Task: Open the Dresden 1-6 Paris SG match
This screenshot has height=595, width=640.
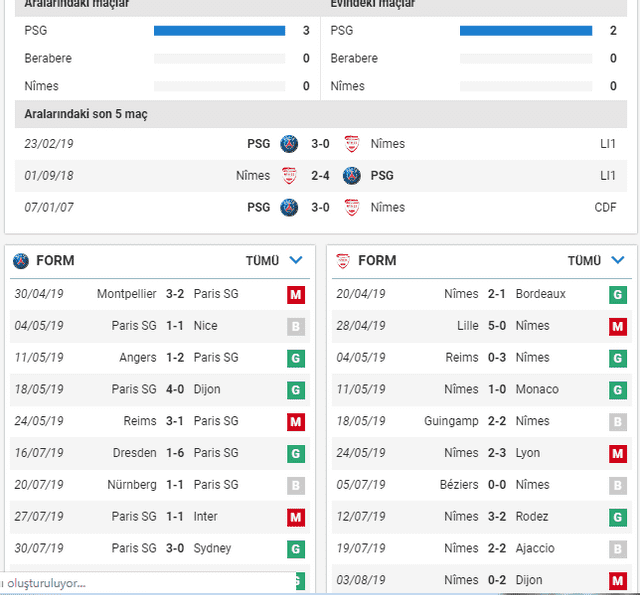Action: point(160,453)
